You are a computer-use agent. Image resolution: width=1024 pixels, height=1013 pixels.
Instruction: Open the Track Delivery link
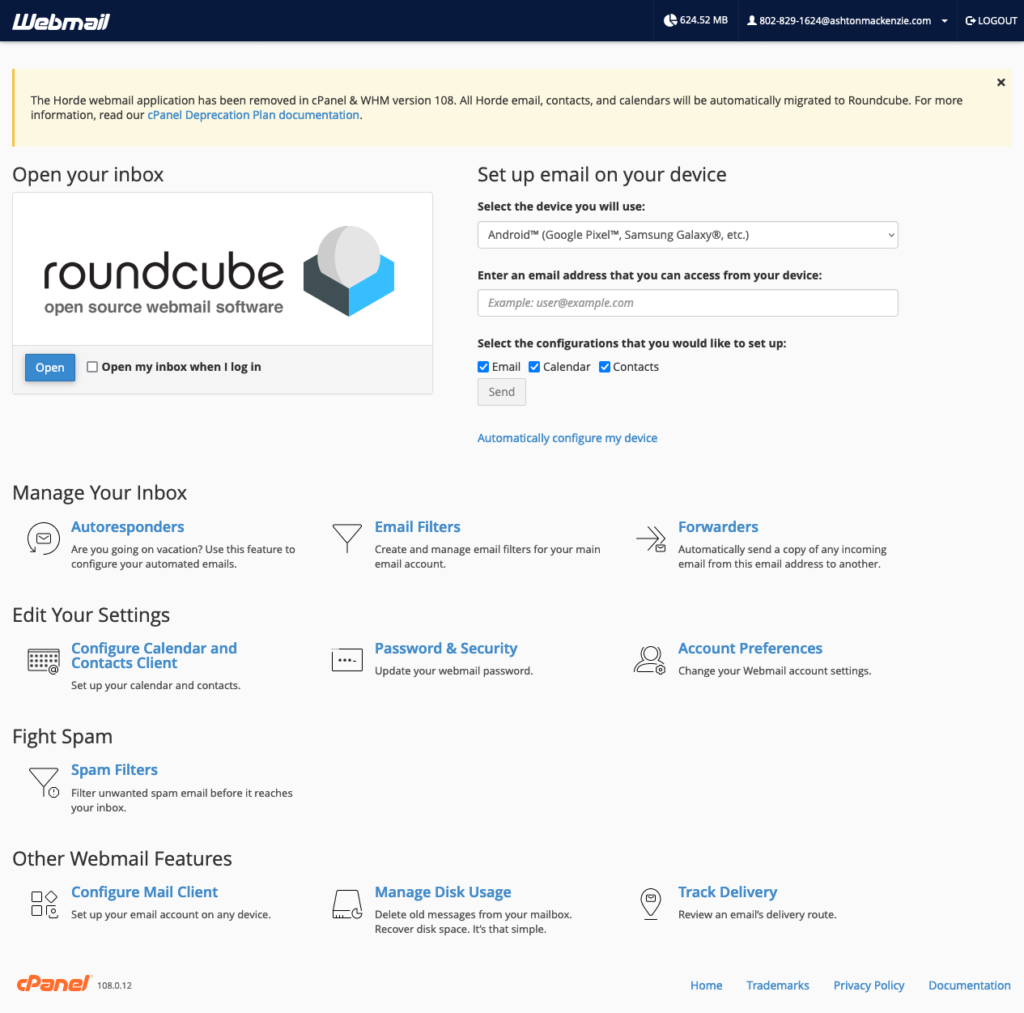tap(728, 892)
